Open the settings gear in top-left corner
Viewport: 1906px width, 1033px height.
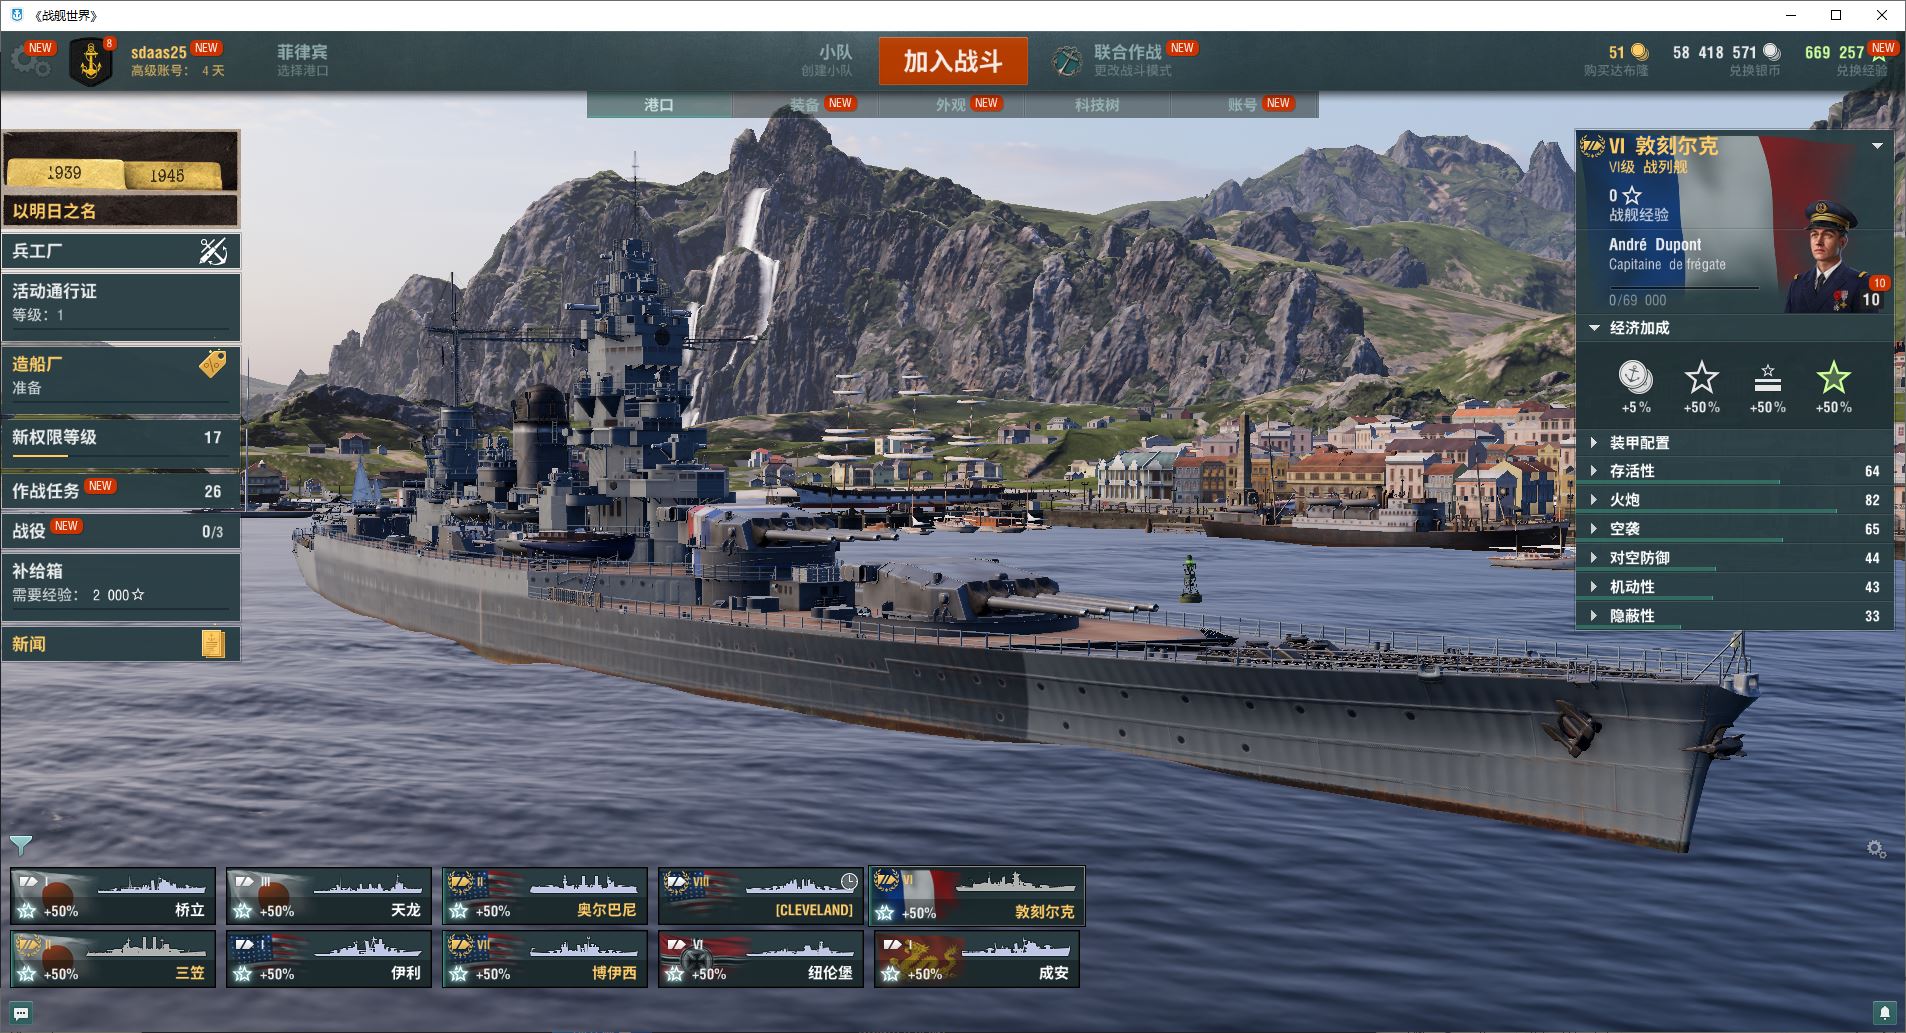pyautogui.click(x=29, y=62)
